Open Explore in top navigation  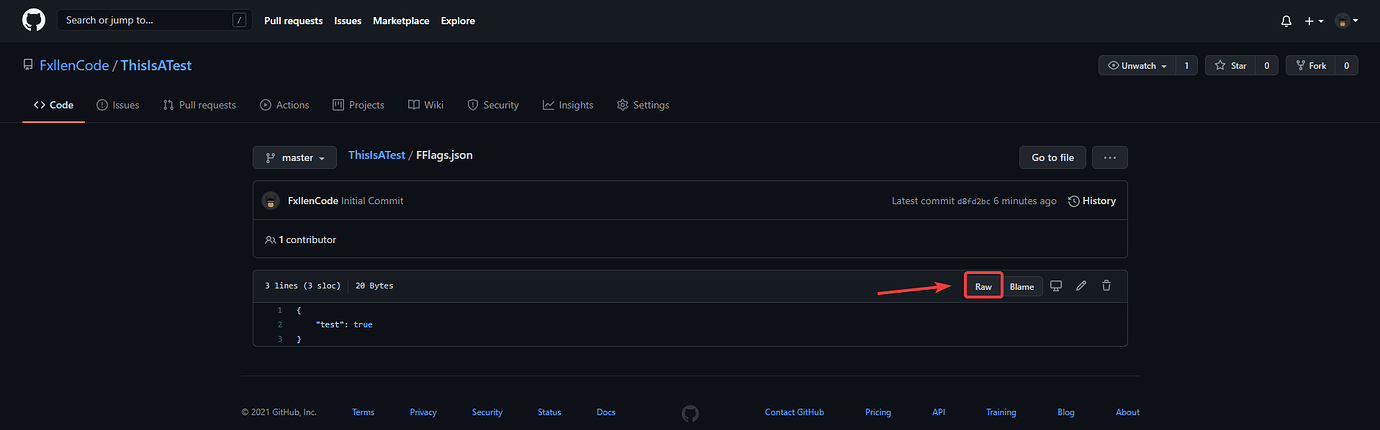458,21
